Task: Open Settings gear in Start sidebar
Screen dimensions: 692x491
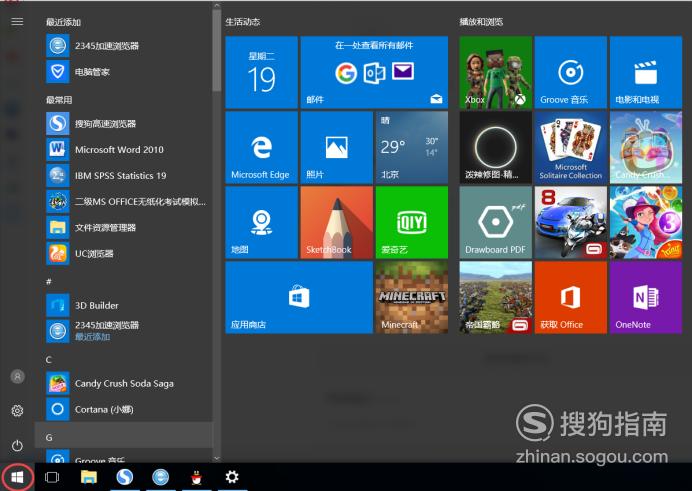Action: (x=17, y=411)
